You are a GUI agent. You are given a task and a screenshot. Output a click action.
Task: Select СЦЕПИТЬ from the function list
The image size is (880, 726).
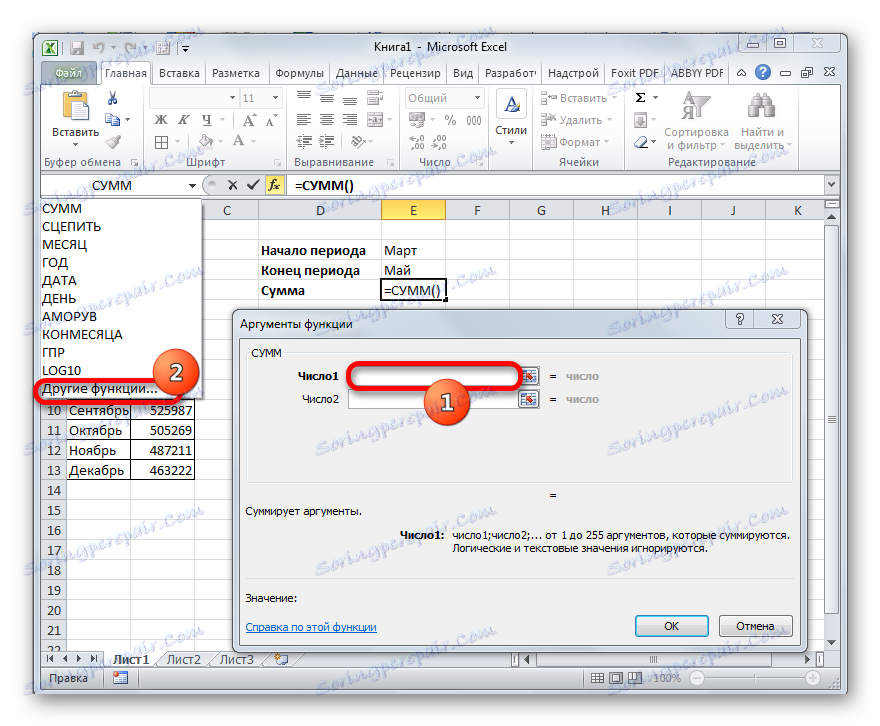pos(121,227)
